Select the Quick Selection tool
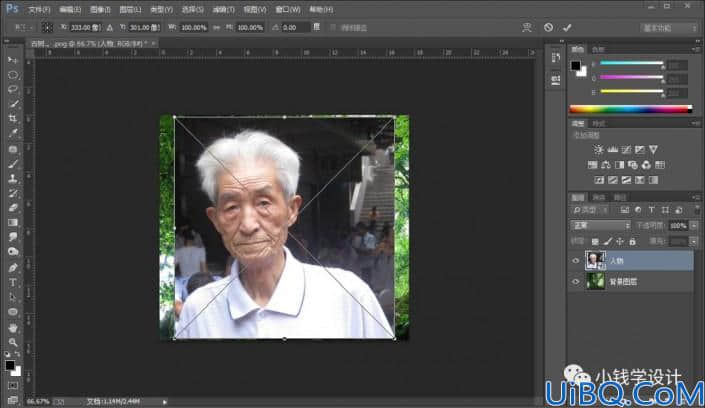 [13, 104]
